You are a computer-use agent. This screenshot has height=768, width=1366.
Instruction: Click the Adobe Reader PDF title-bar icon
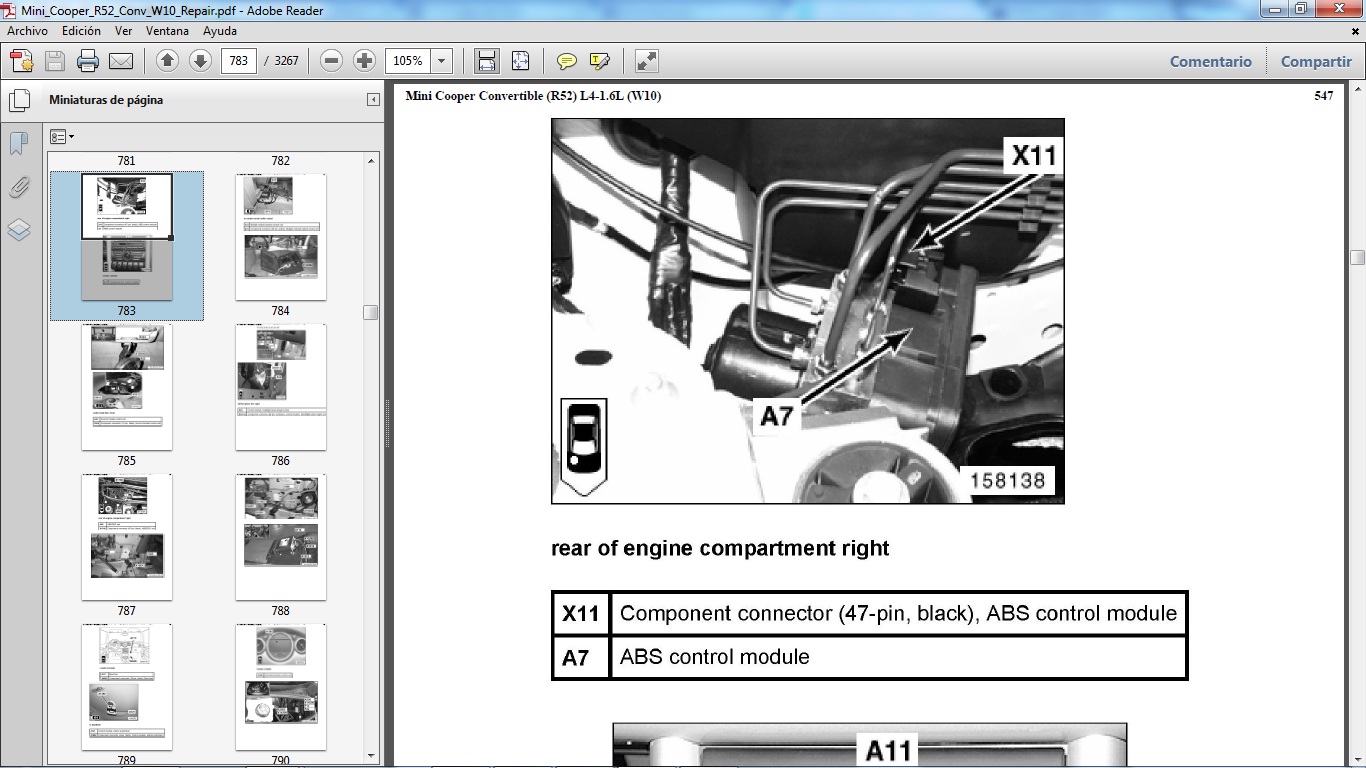10,9
